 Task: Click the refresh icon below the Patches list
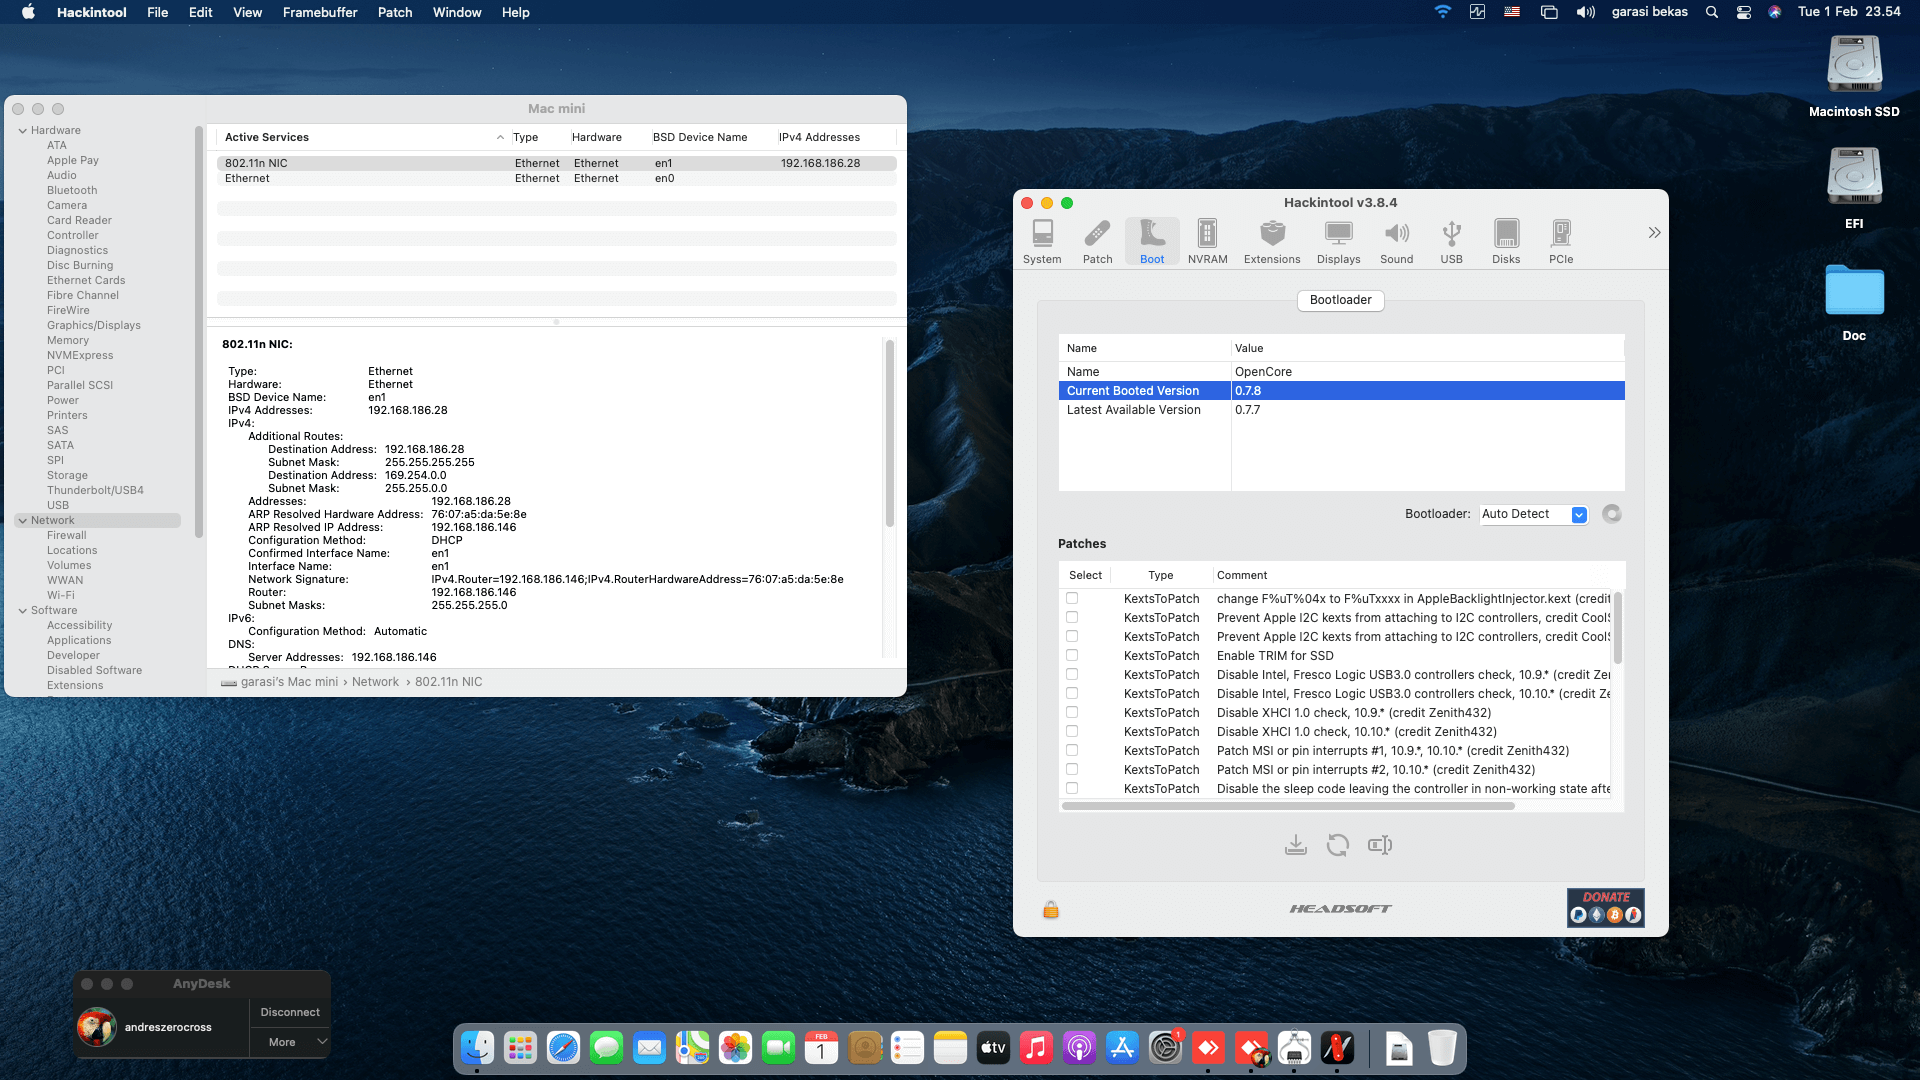coord(1338,845)
